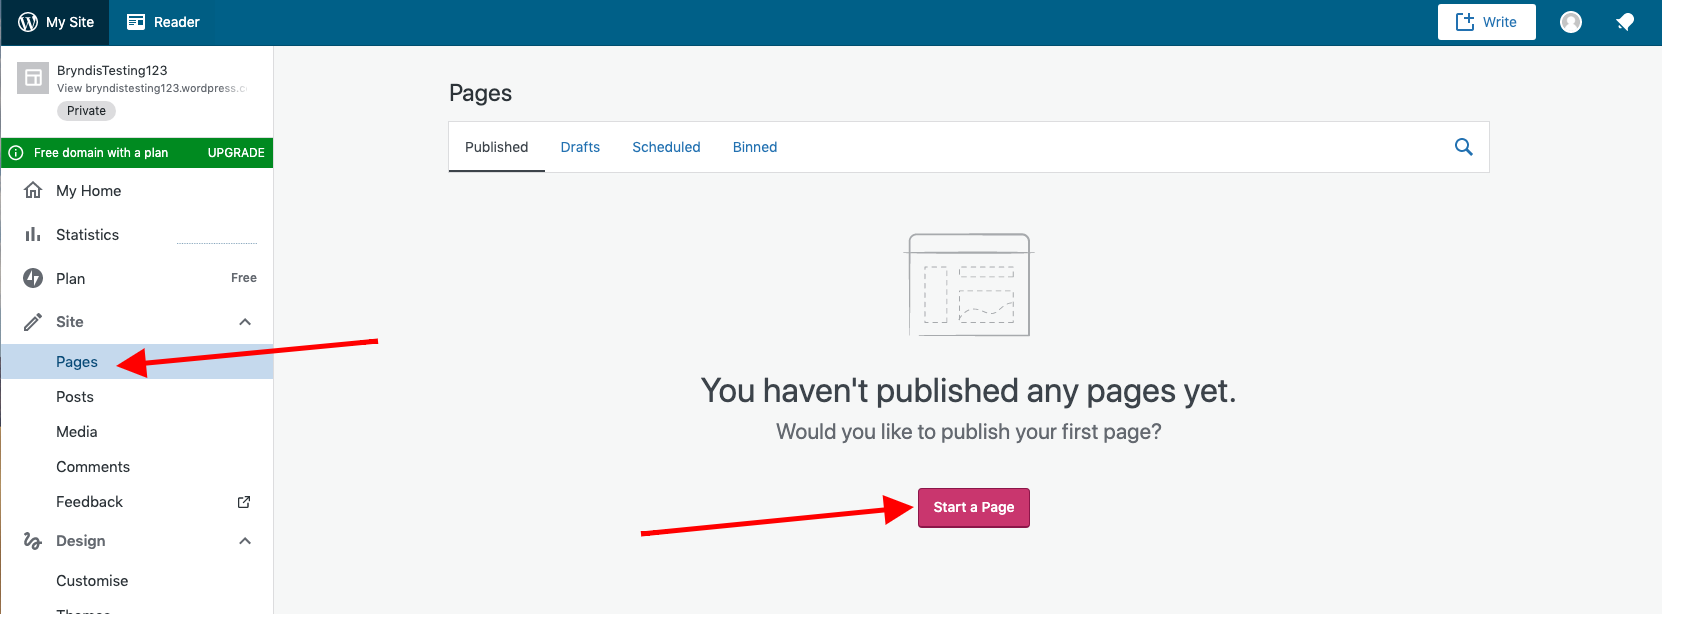
Task: Click the empty page illustration
Action: click(968, 285)
